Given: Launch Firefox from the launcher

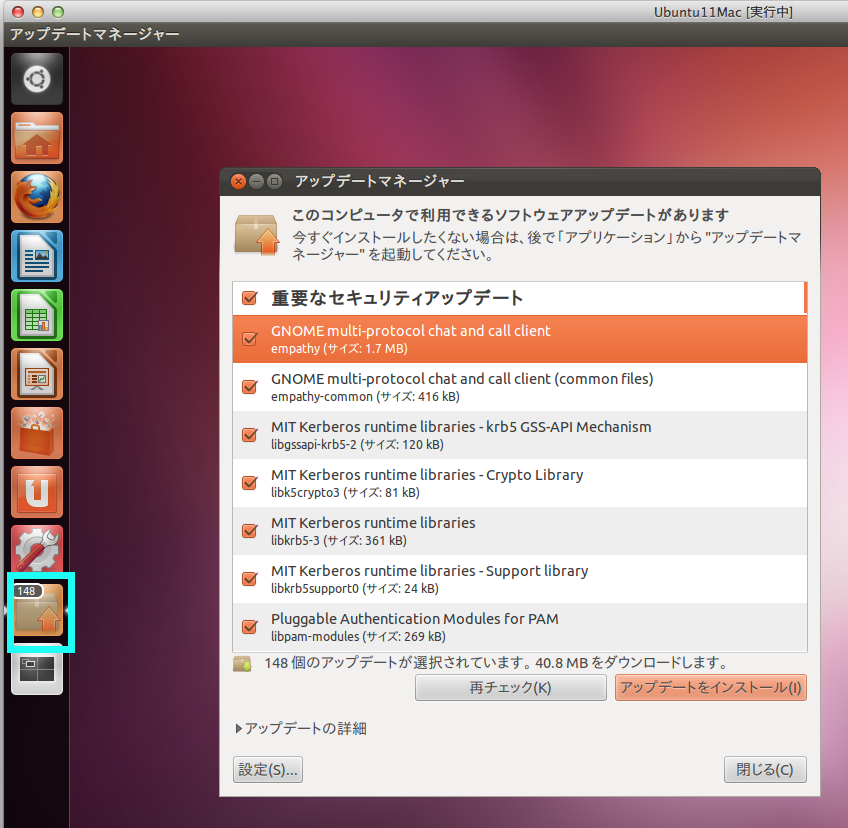Looking at the screenshot, I should tap(37, 197).
